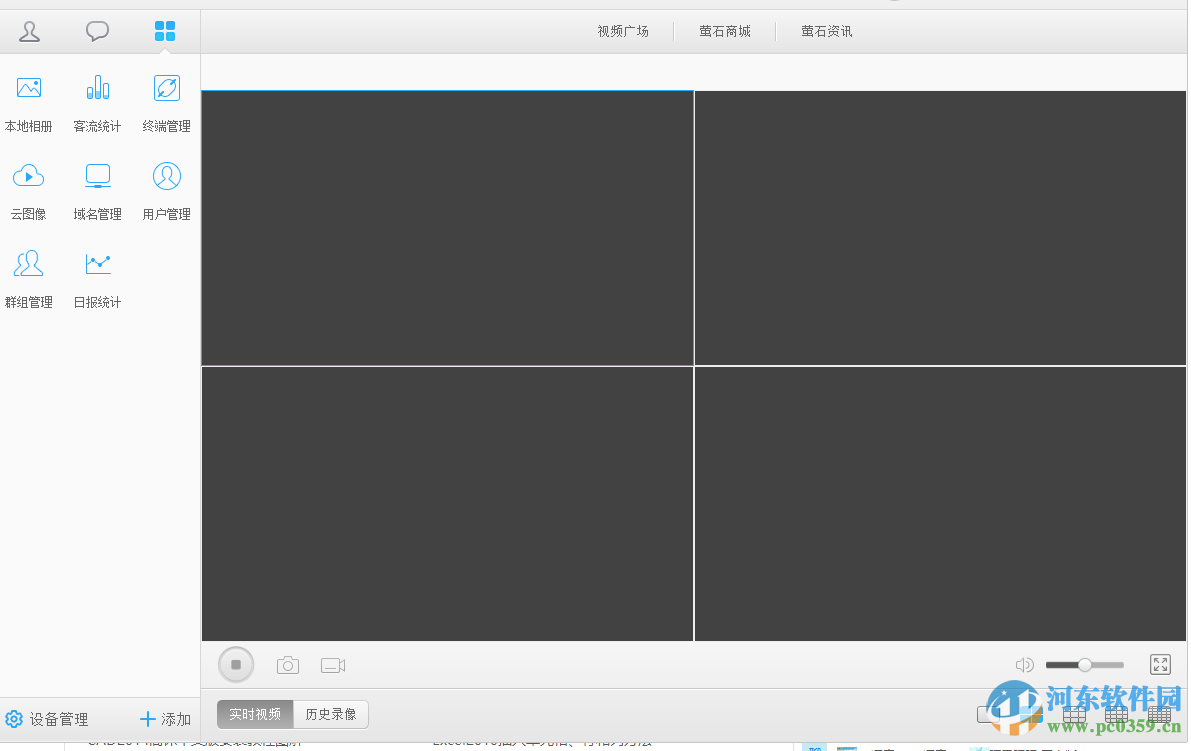The width and height of the screenshot is (1191, 751).
Task: Click 添加 to add a device
Action: click(x=166, y=719)
